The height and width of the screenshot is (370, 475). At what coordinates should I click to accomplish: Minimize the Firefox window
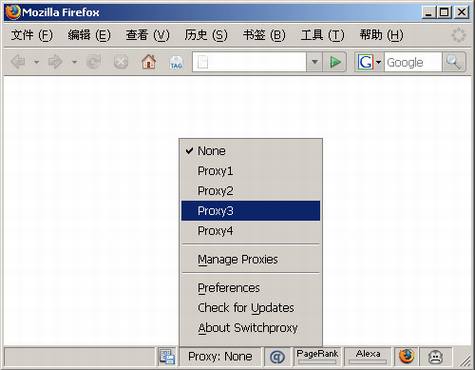(x=429, y=13)
